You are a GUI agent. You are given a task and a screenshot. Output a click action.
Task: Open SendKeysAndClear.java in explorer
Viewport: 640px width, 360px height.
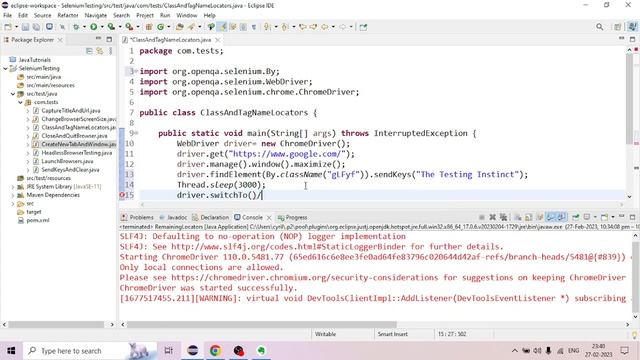(x=70, y=170)
